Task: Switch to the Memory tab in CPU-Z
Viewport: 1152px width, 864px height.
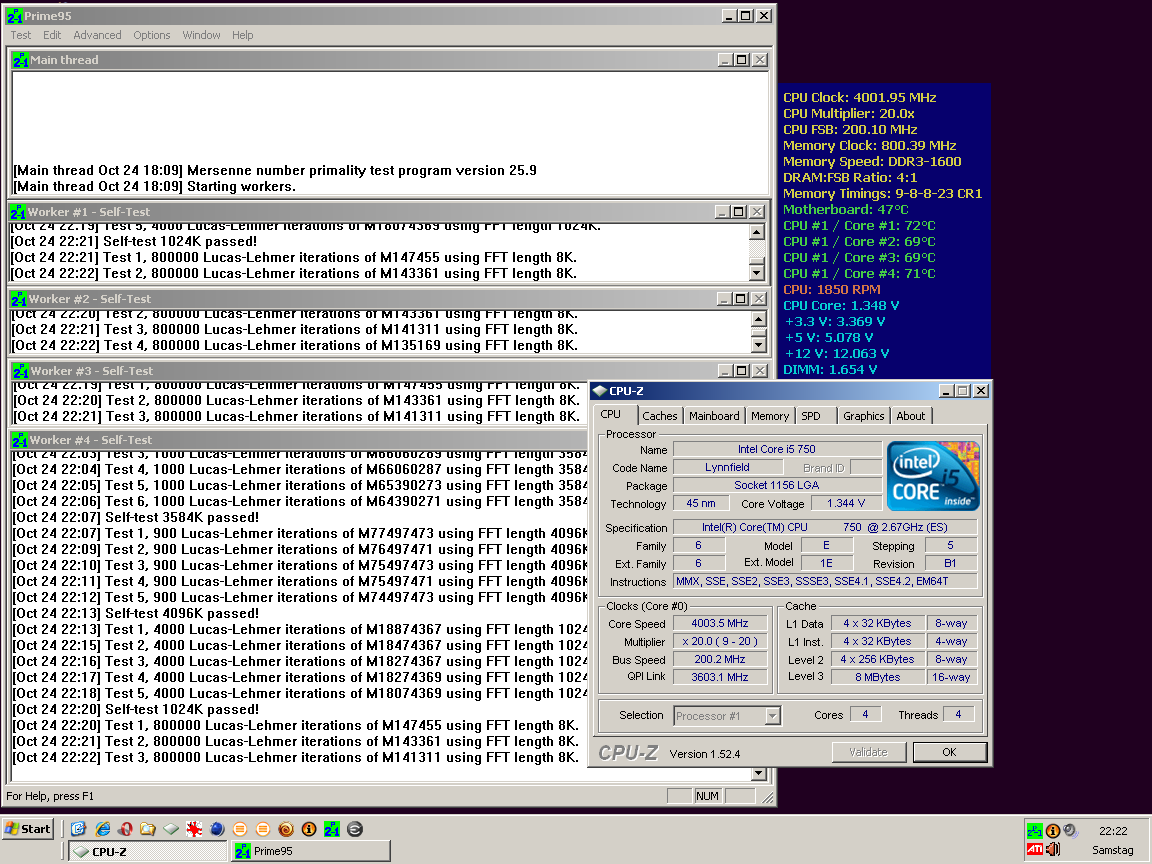Action: point(769,416)
